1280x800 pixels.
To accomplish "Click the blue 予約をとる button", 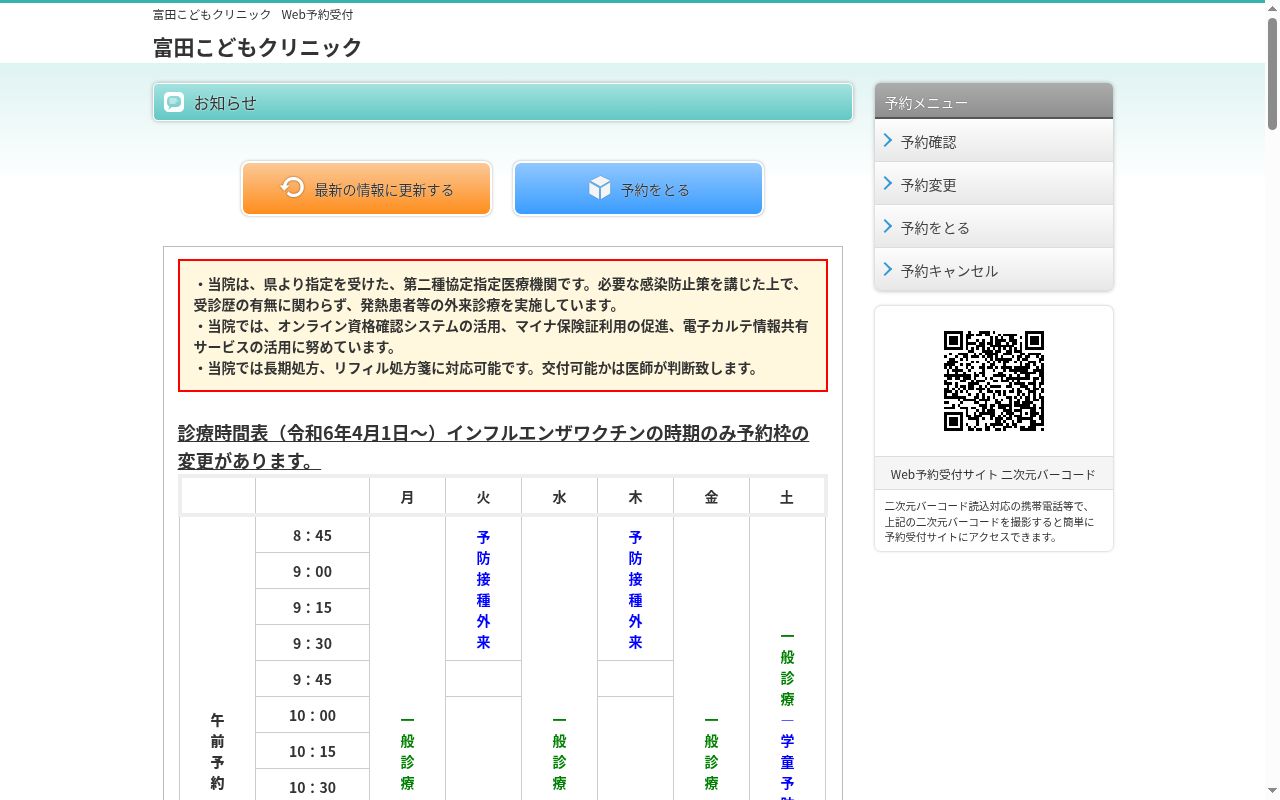I will (x=638, y=188).
